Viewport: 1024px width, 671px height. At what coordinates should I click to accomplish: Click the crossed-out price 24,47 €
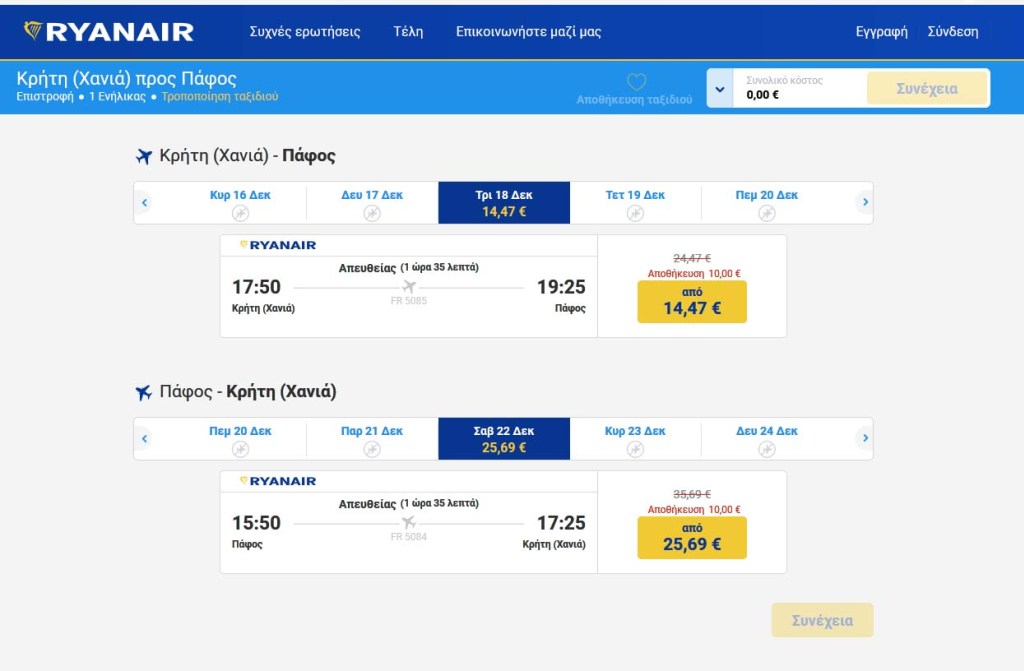click(x=692, y=259)
